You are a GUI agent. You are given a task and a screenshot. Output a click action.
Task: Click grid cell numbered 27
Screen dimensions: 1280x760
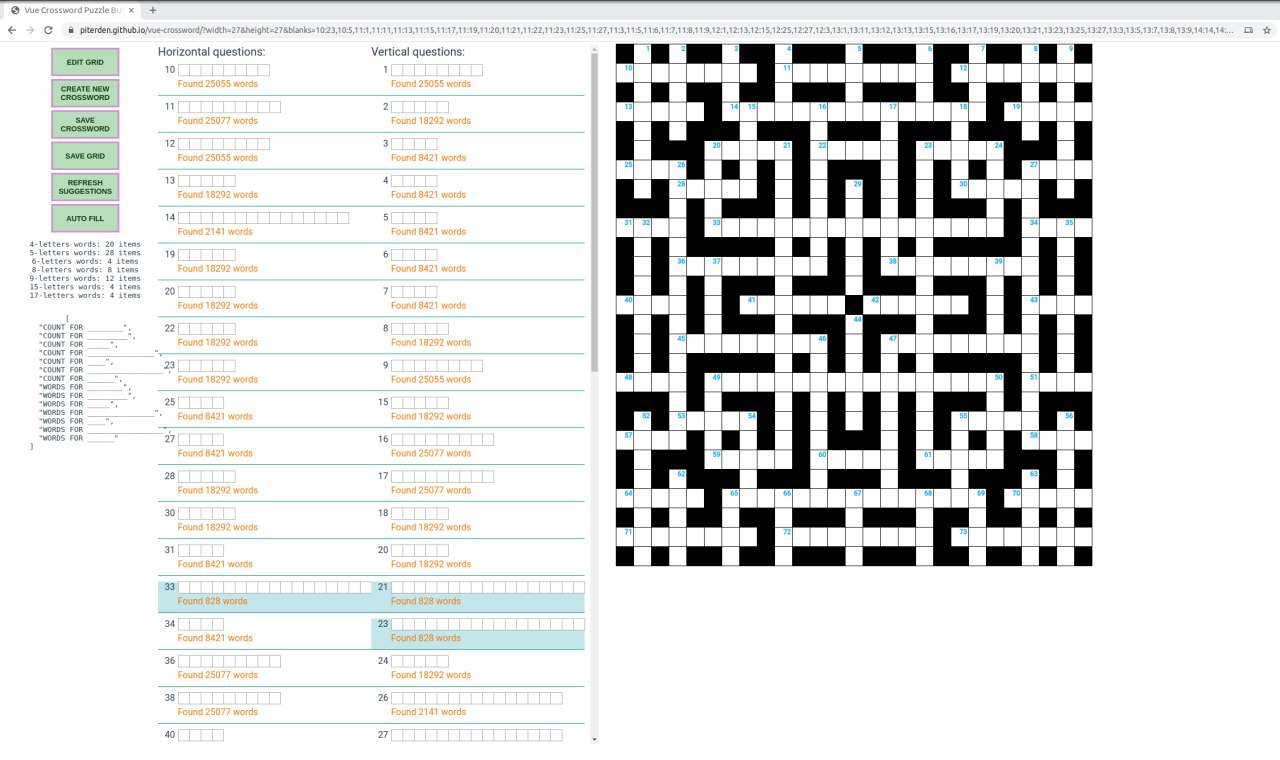[x=1030, y=169]
